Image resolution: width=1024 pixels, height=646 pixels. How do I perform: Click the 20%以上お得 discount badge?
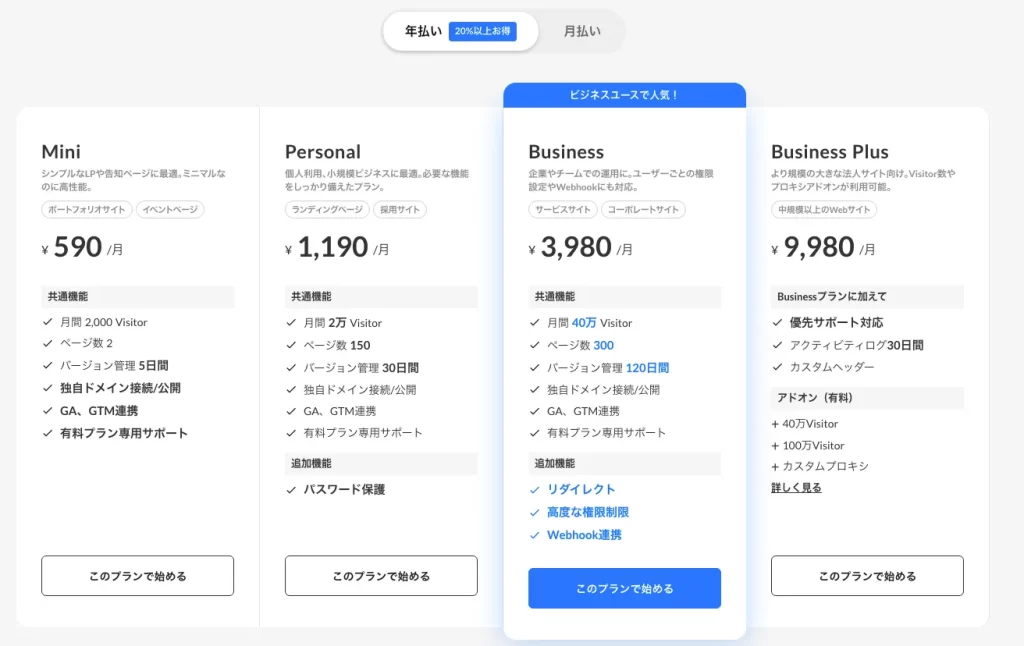pos(482,31)
